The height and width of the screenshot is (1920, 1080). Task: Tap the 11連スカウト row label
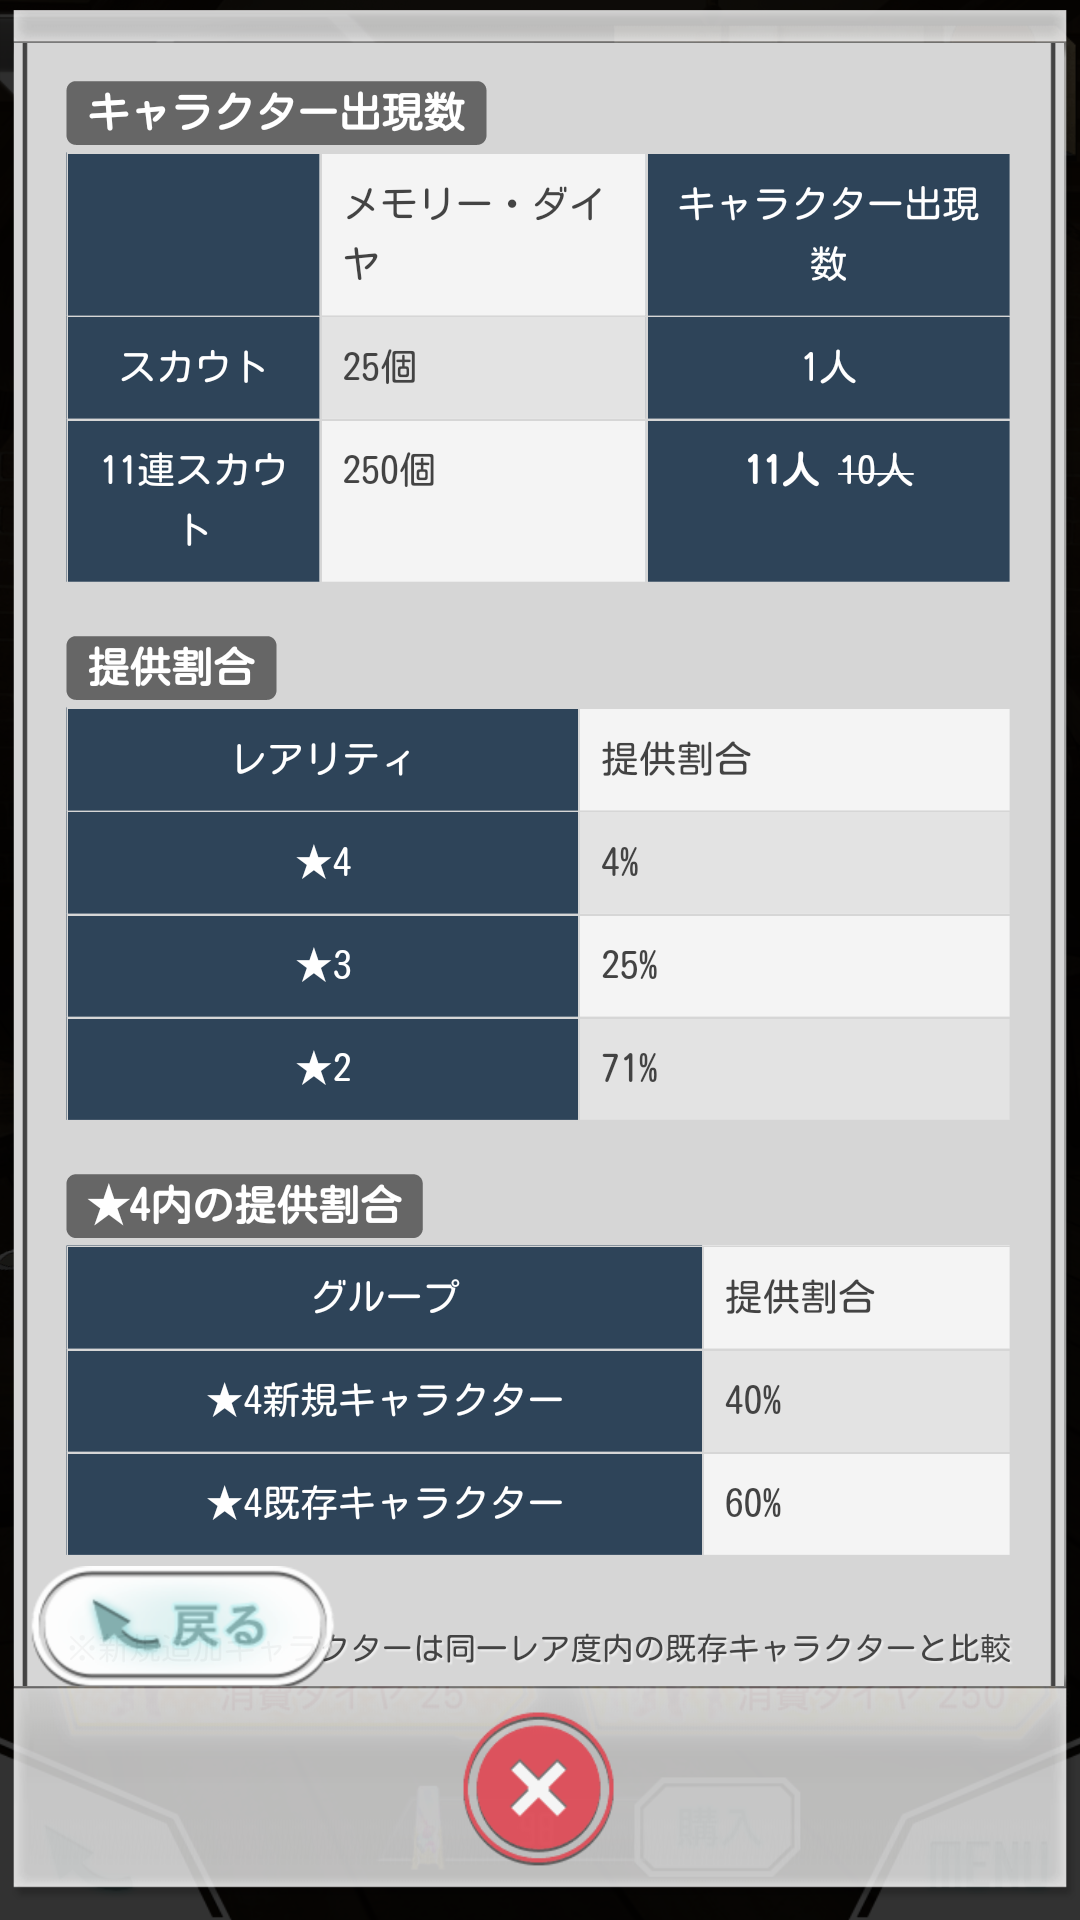tap(193, 500)
